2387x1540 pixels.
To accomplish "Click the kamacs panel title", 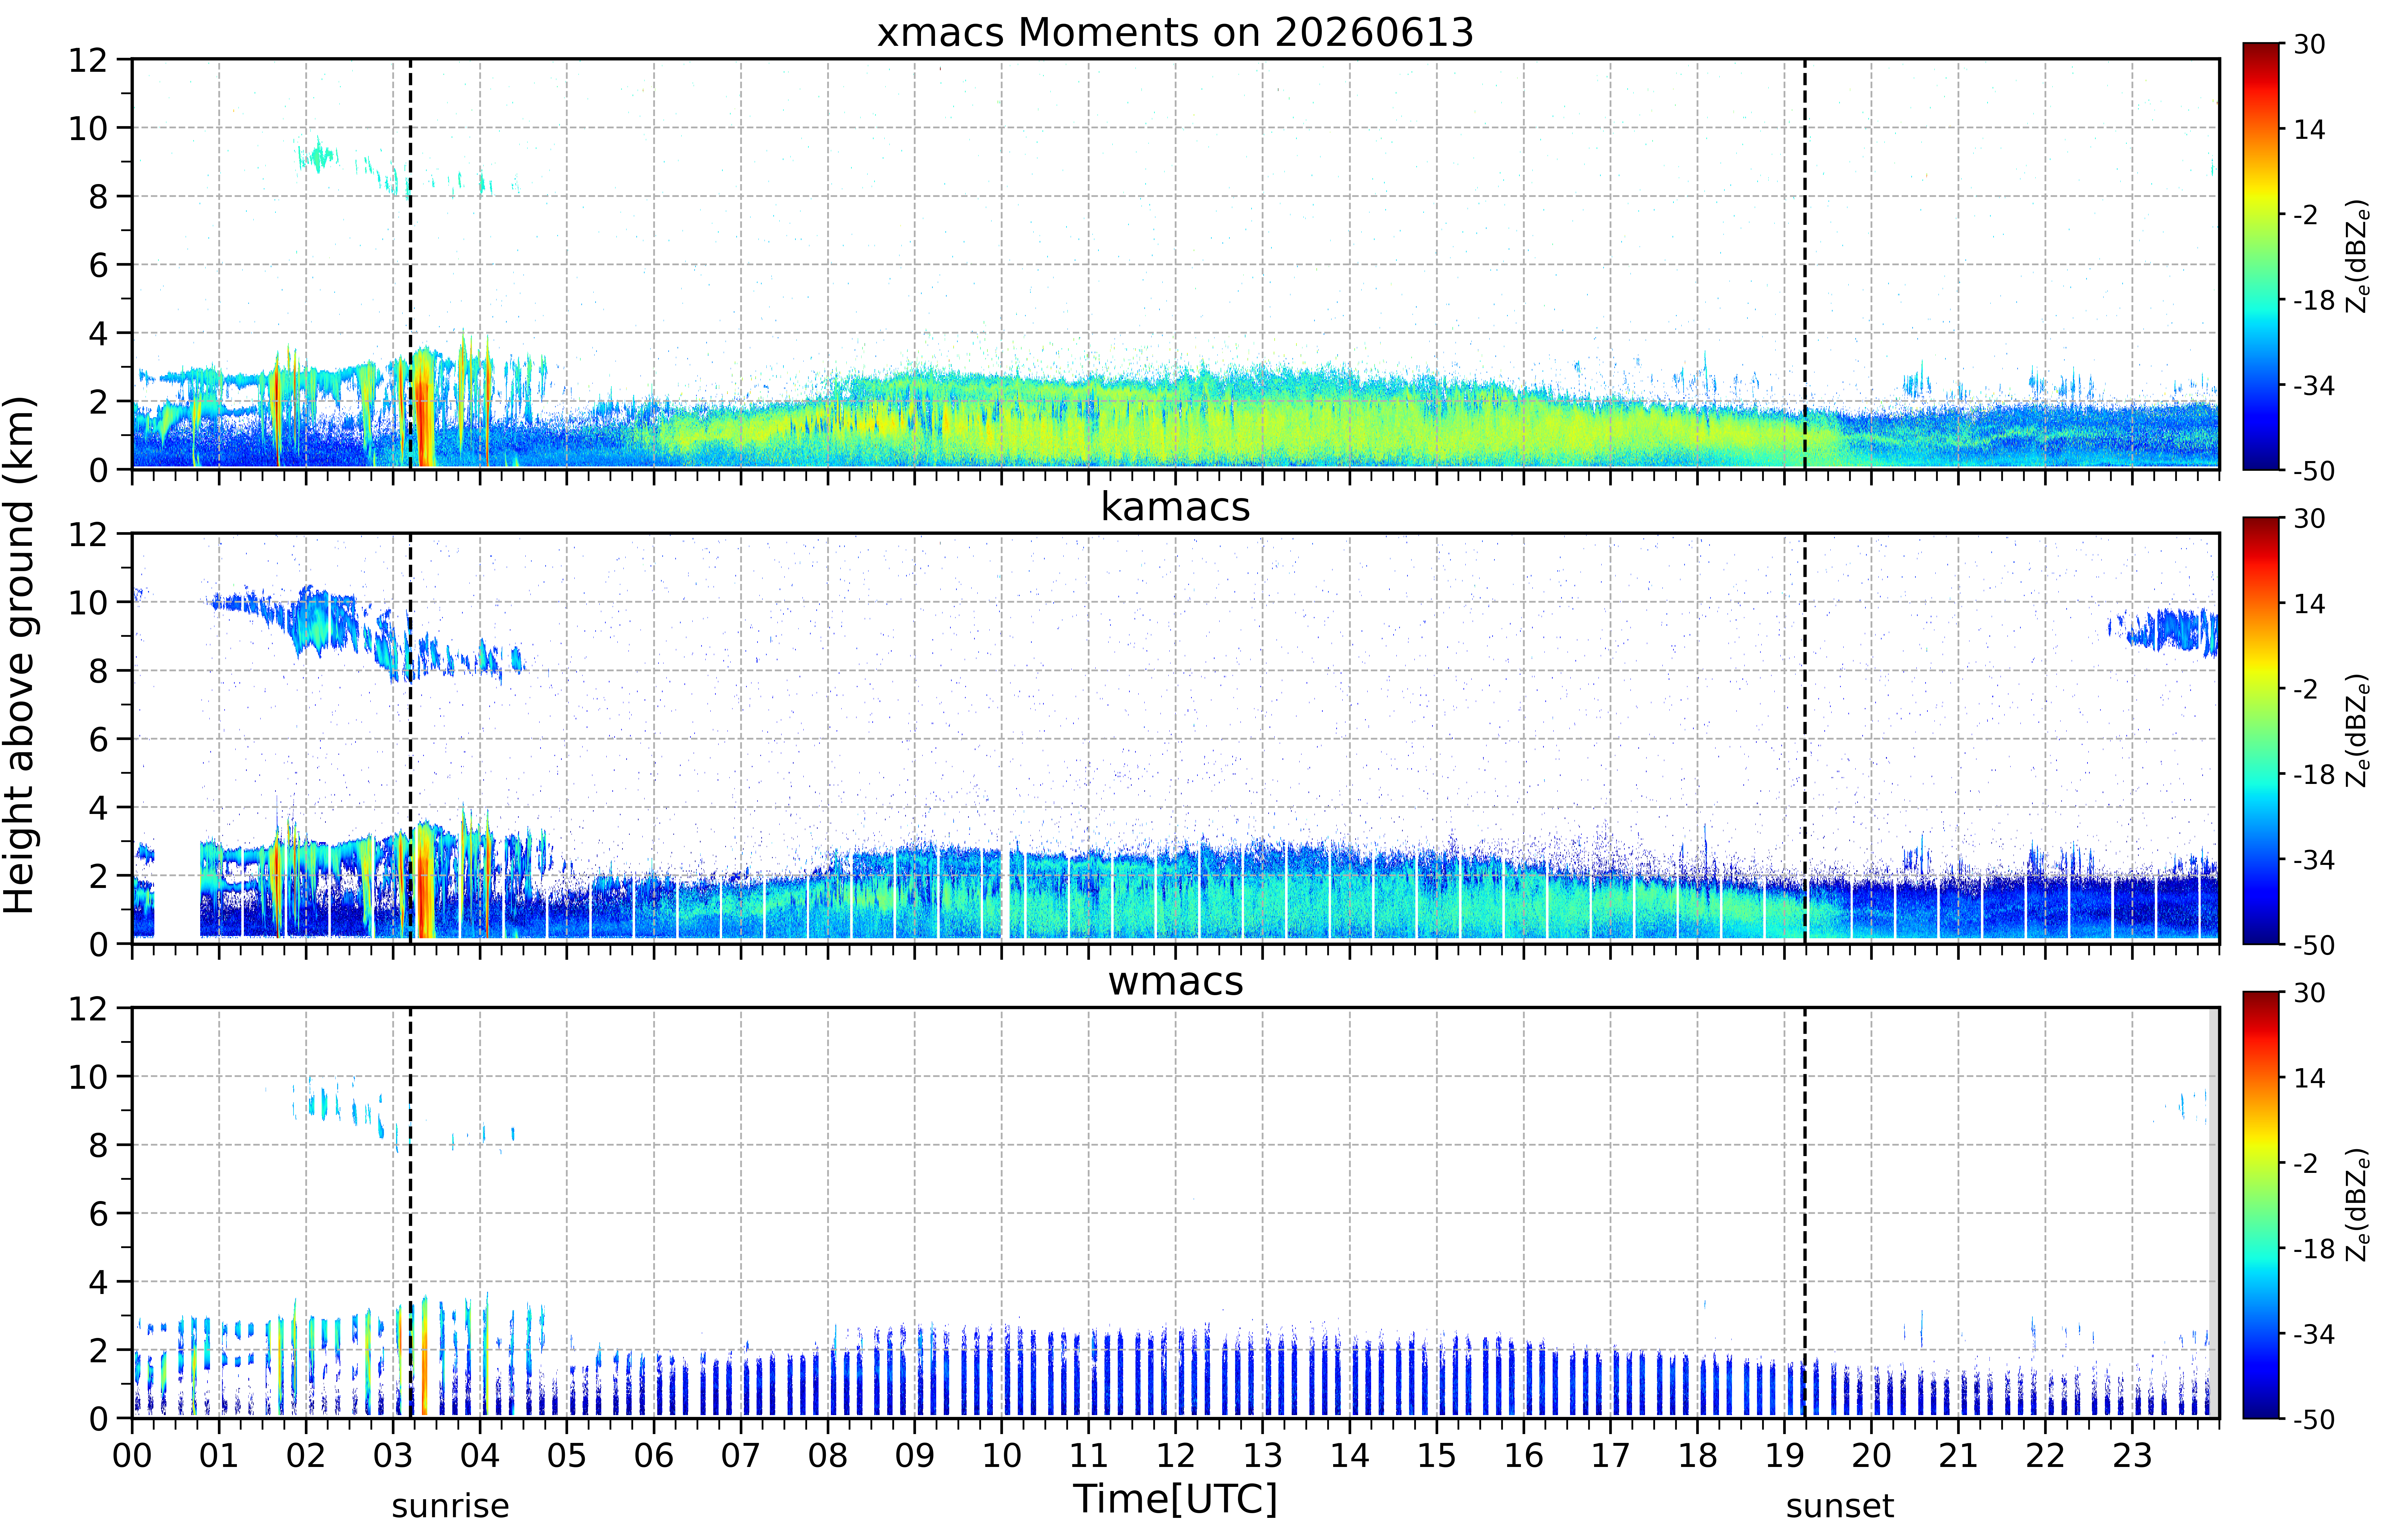I will [1175, 507].
